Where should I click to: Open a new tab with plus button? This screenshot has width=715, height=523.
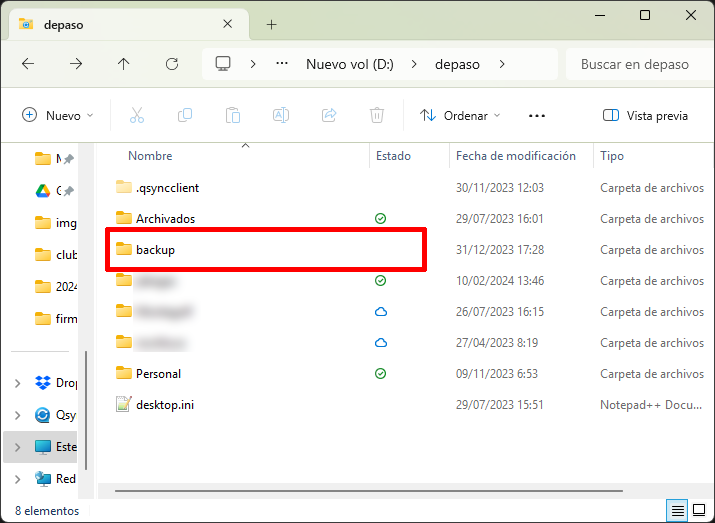[x=271, y=24]
